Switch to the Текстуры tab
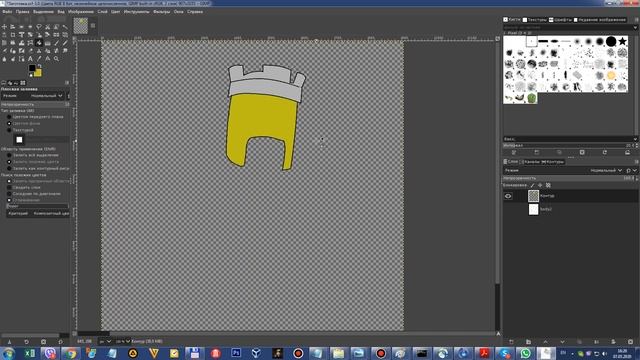 tap(535, 20)
